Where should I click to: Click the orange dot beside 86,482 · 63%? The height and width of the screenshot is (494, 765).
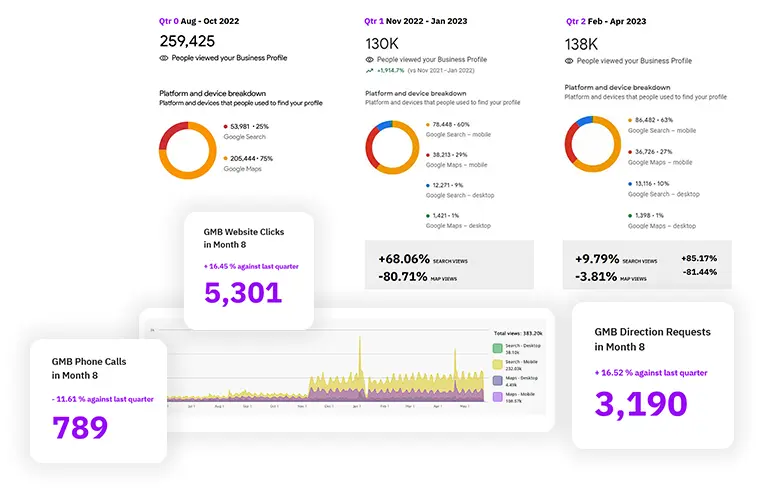tap(630, 120)
